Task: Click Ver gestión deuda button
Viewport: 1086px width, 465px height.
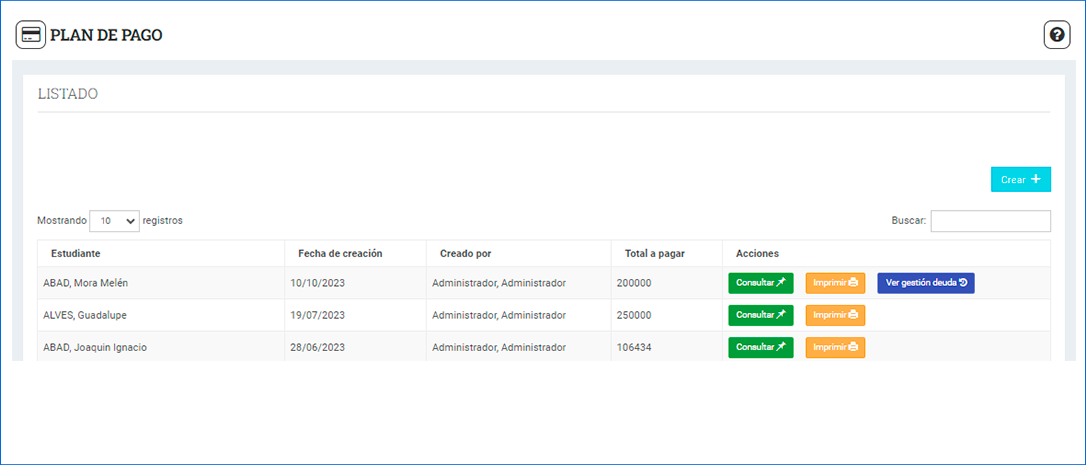Action: pyautogui.click(x=925, y=283)
